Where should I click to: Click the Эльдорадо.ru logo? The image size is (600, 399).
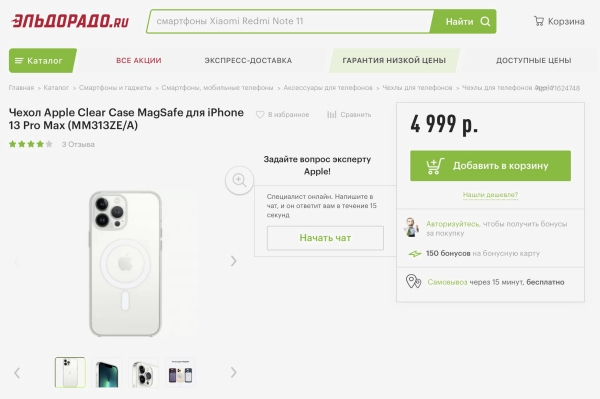(x=70, y=21)
